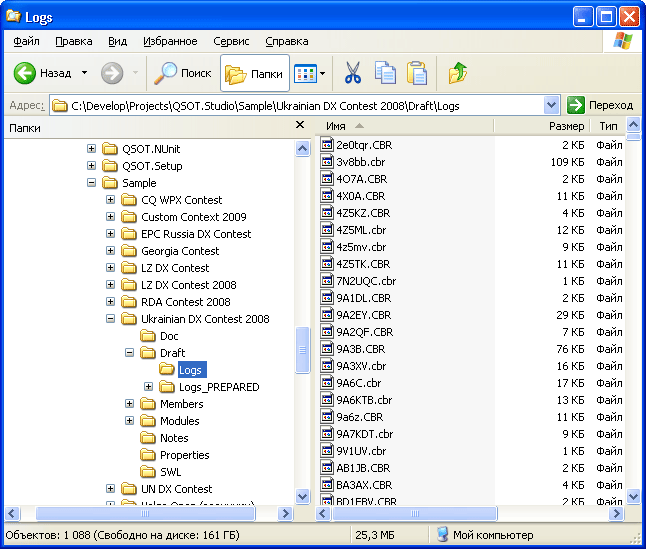Click the Copy toolbar icon
Viewport: 646px width, 549px height.
[x=385, y=73]
